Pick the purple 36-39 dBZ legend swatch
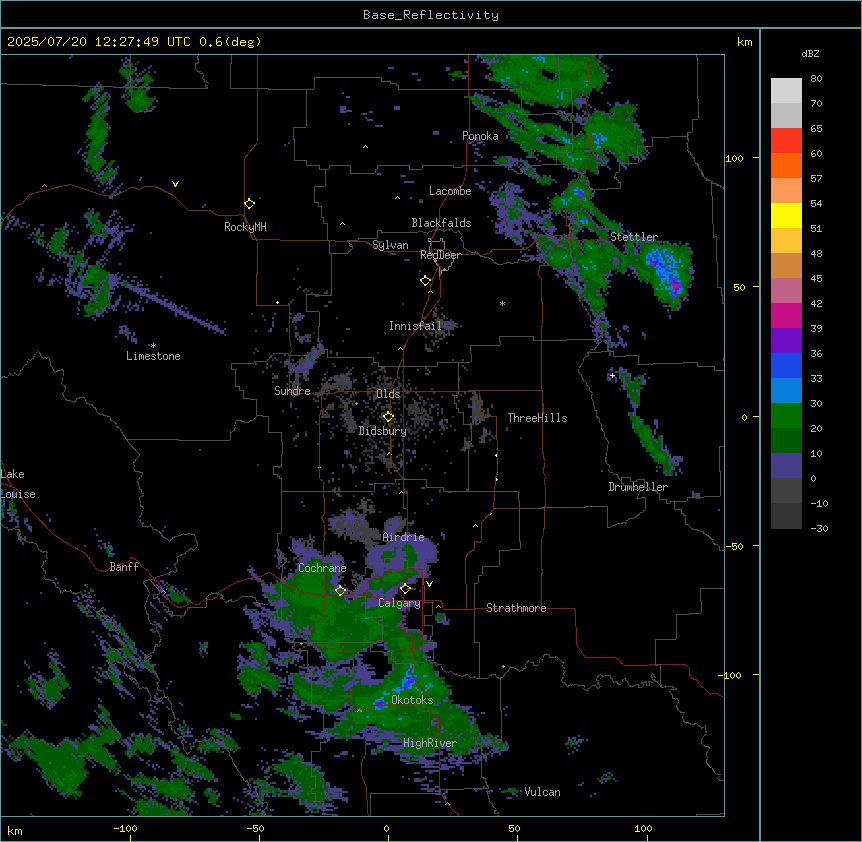The image size is (862, 842). pyautogui.click(x=786, y=341)
